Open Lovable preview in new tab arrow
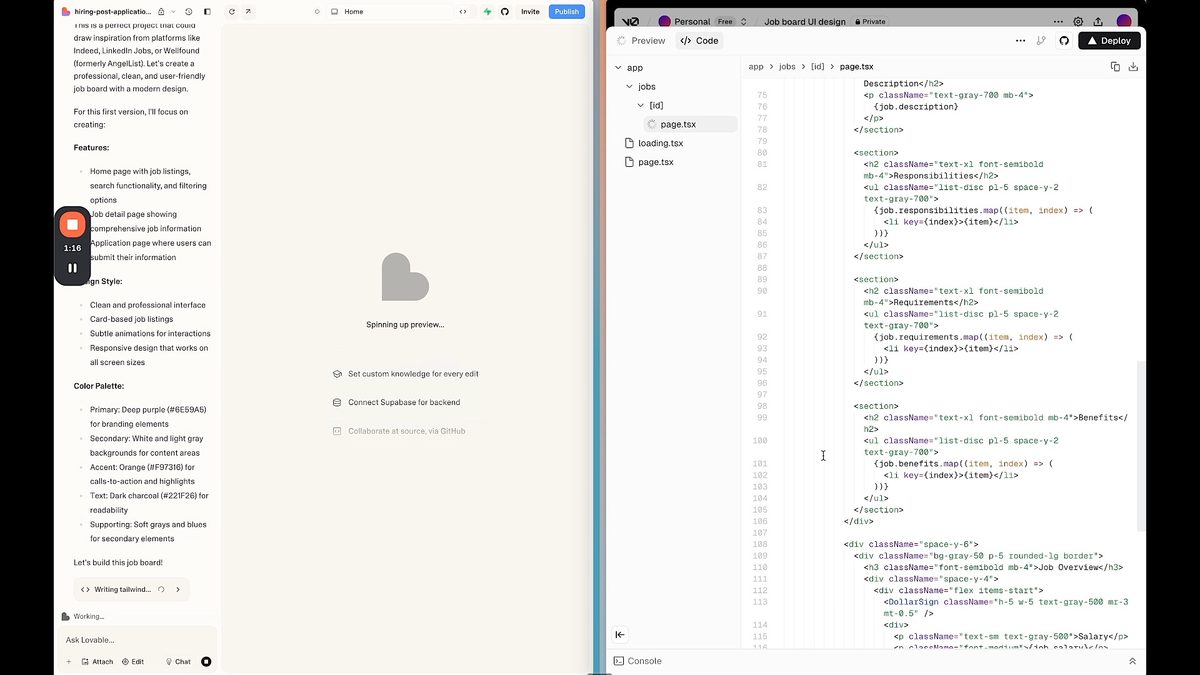Screen dimensions: 1200x675 coord(248,12)
